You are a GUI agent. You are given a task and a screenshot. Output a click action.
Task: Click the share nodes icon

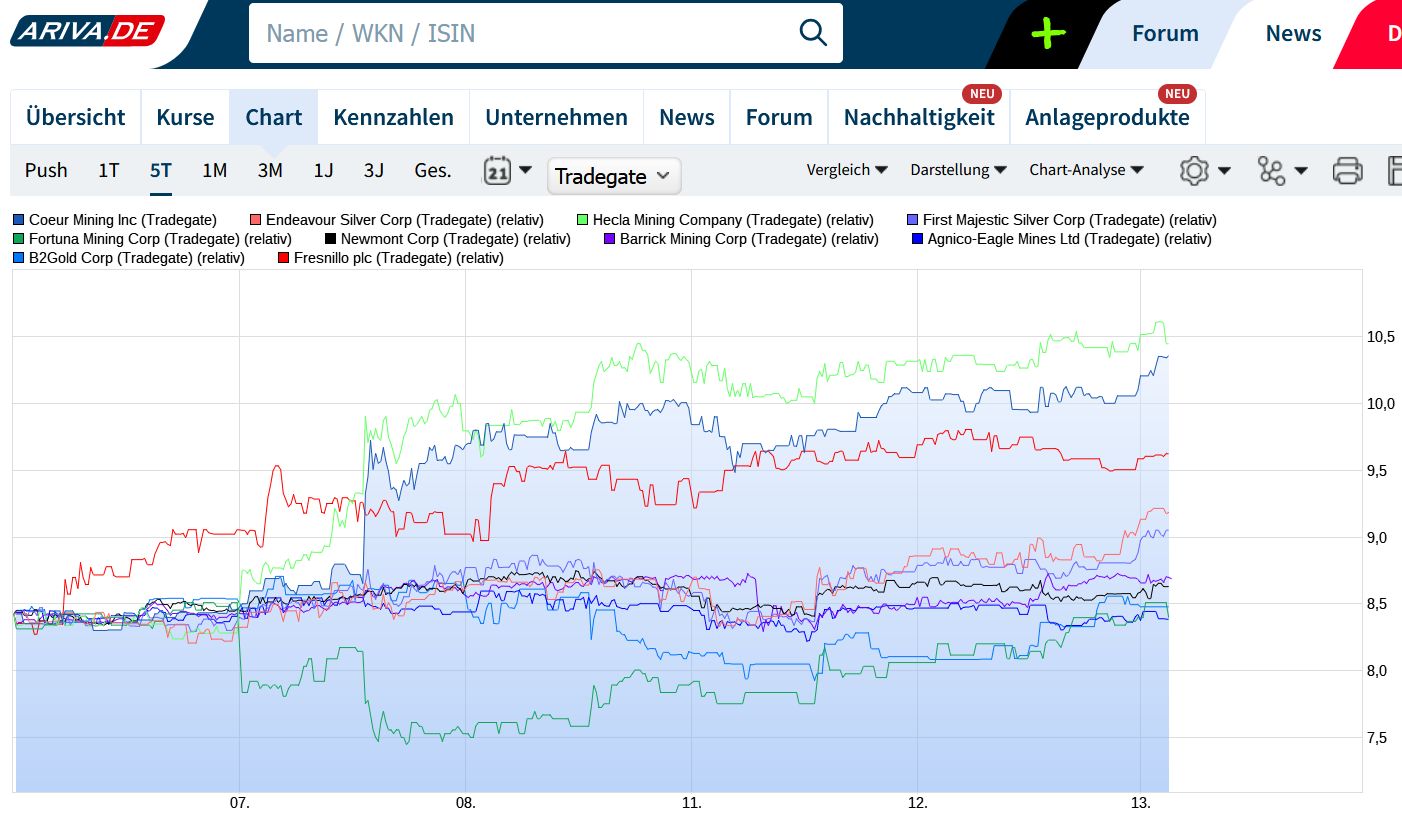(1272, 171)
